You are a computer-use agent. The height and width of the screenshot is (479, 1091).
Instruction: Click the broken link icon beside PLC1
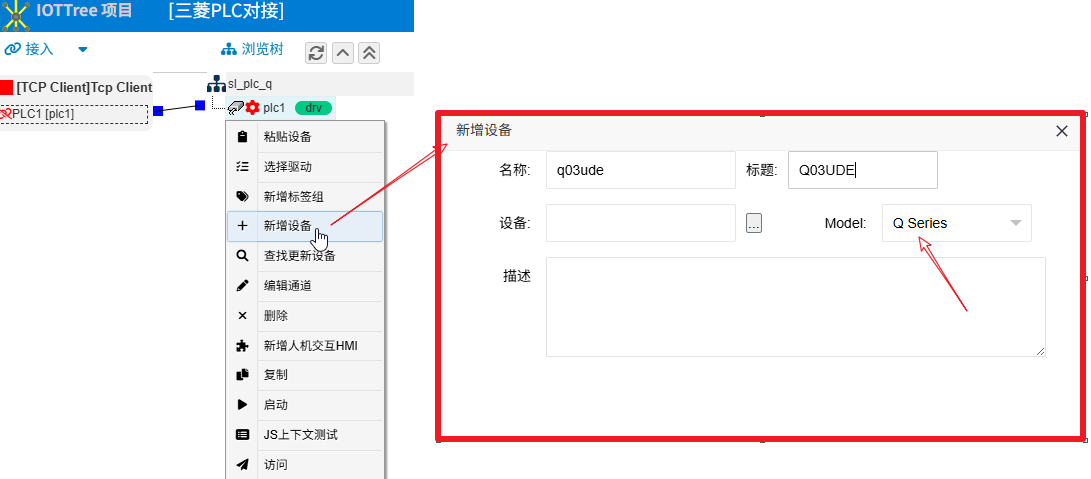coord(6,113)
